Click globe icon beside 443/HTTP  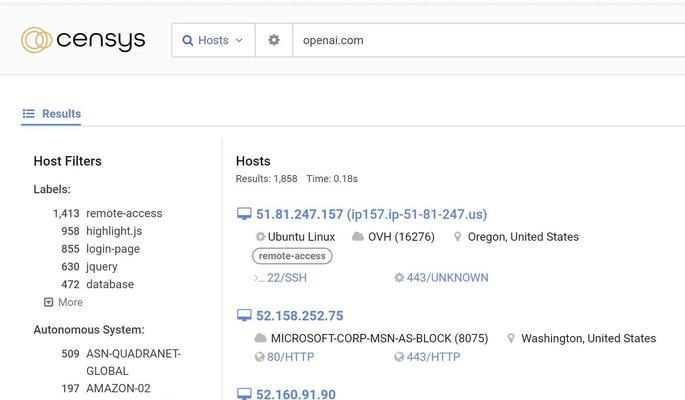pyautogui.click(x=399, y=357)
